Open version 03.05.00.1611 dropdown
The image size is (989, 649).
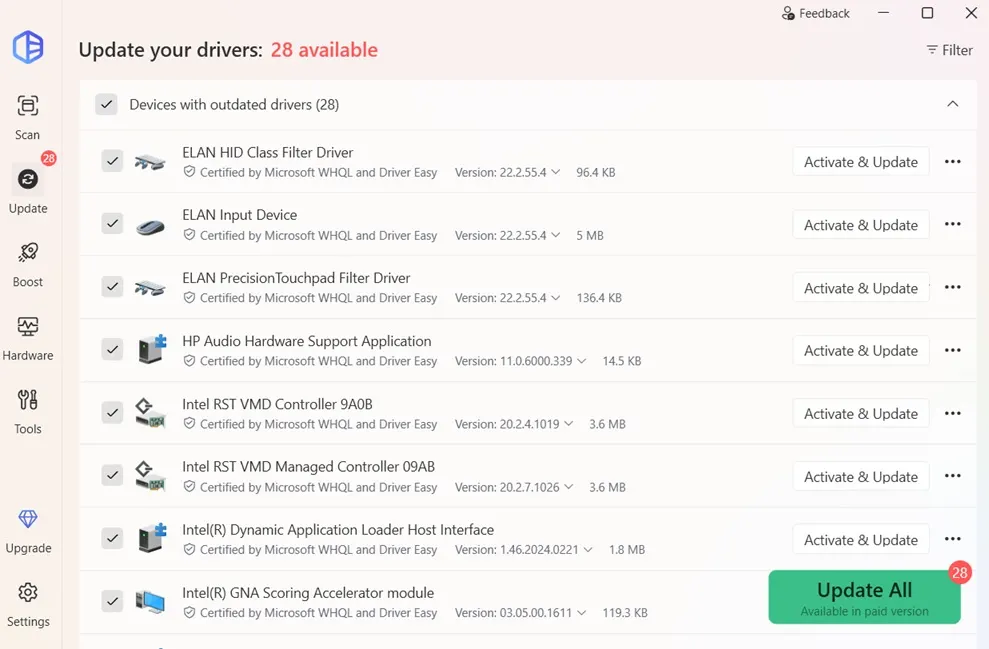[582, 612]
